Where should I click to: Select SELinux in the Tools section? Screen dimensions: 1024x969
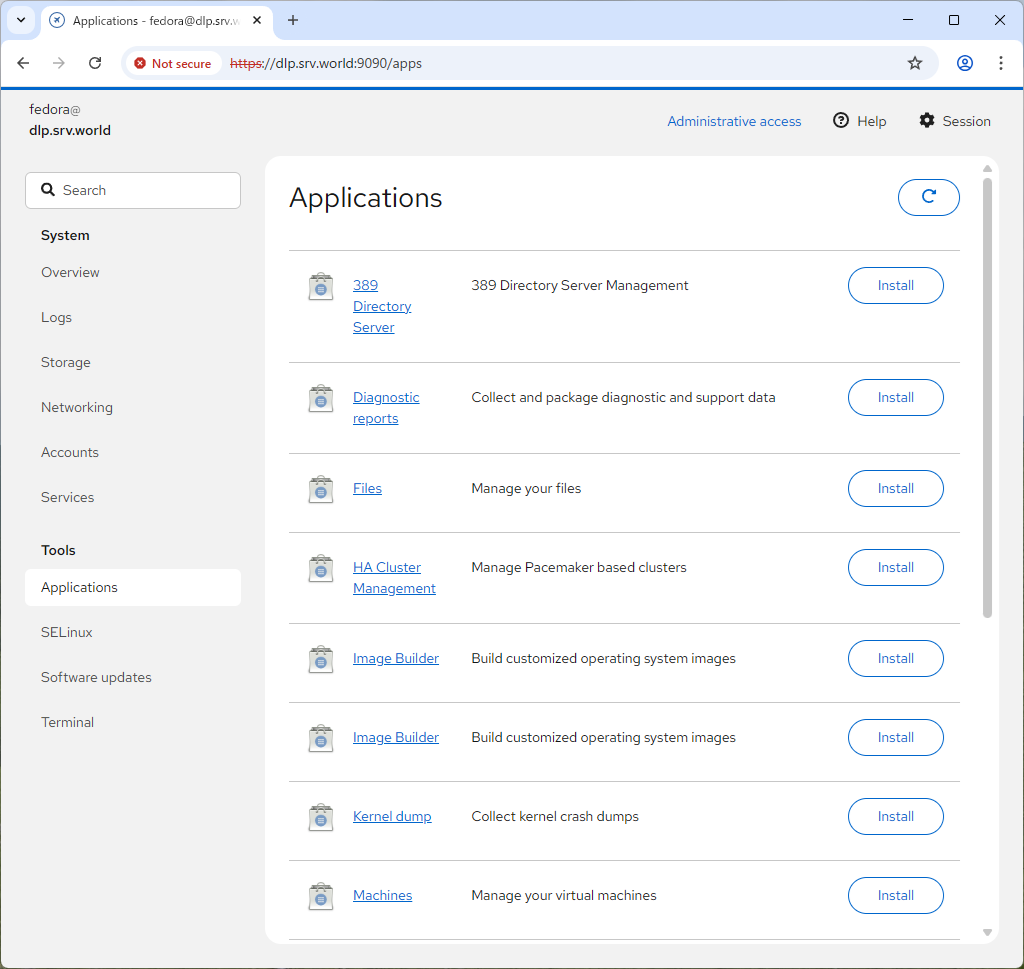point(67,632)
